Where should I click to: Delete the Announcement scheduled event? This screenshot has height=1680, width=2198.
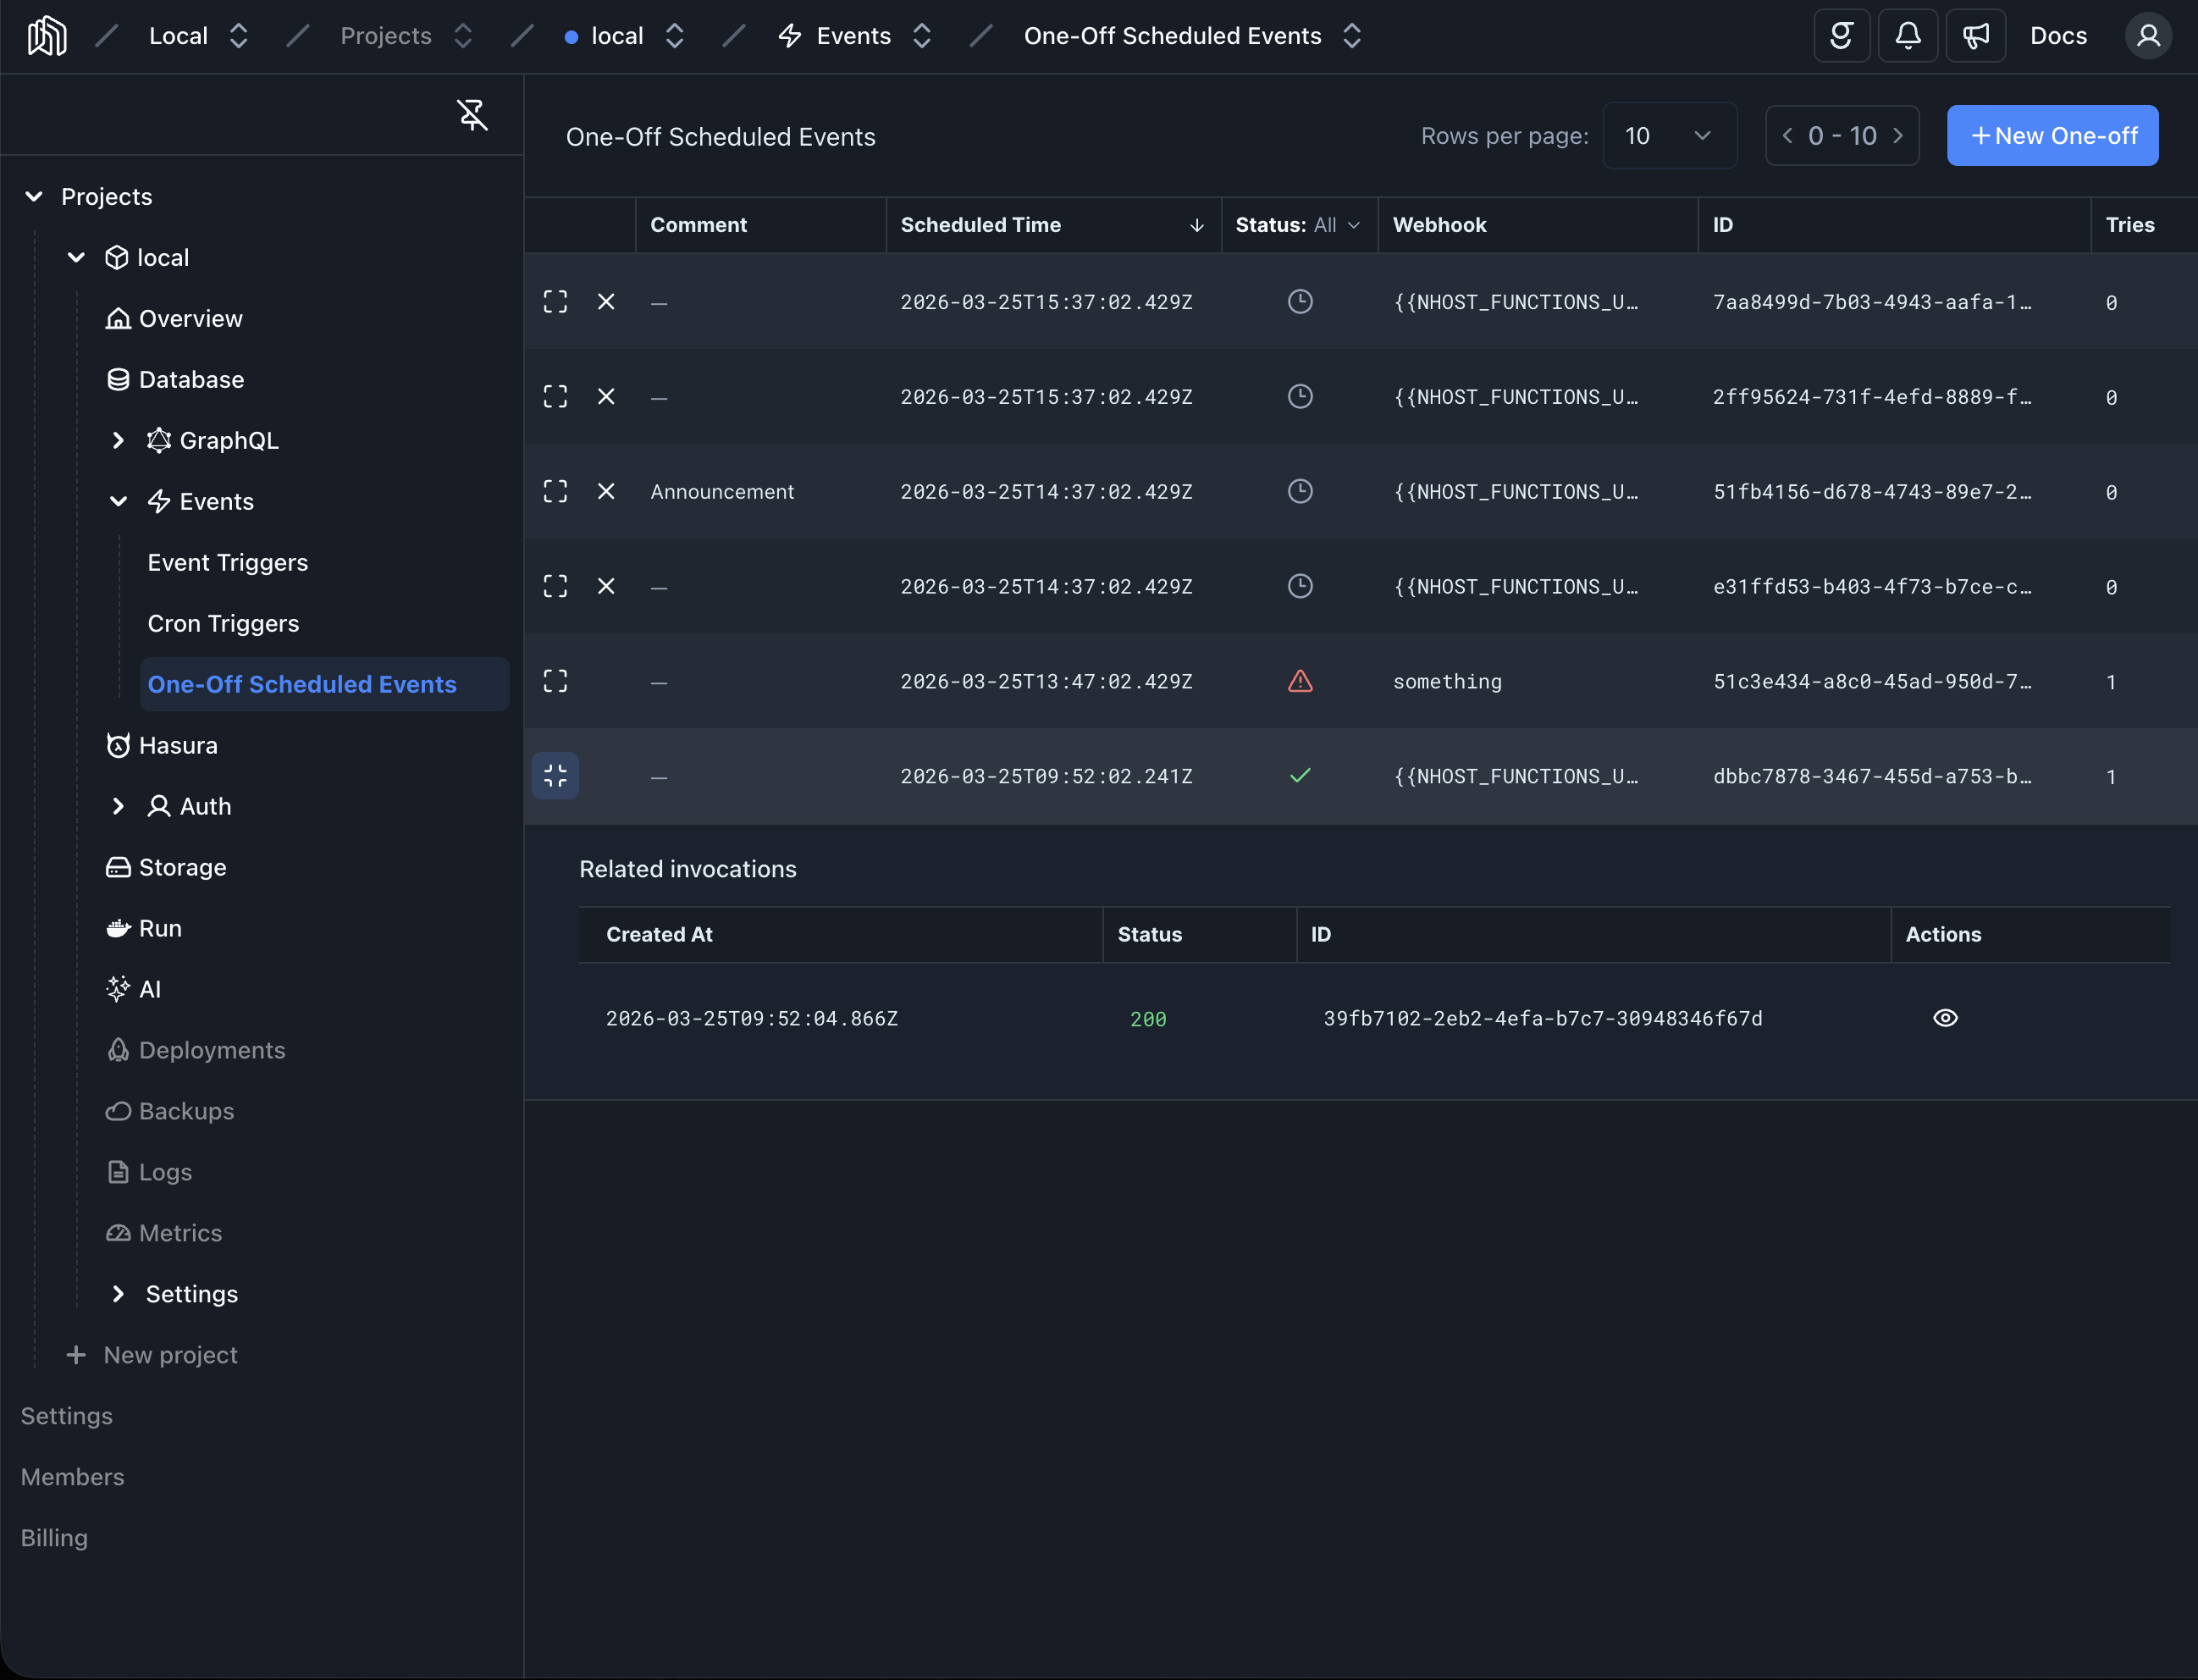(606, 491)
